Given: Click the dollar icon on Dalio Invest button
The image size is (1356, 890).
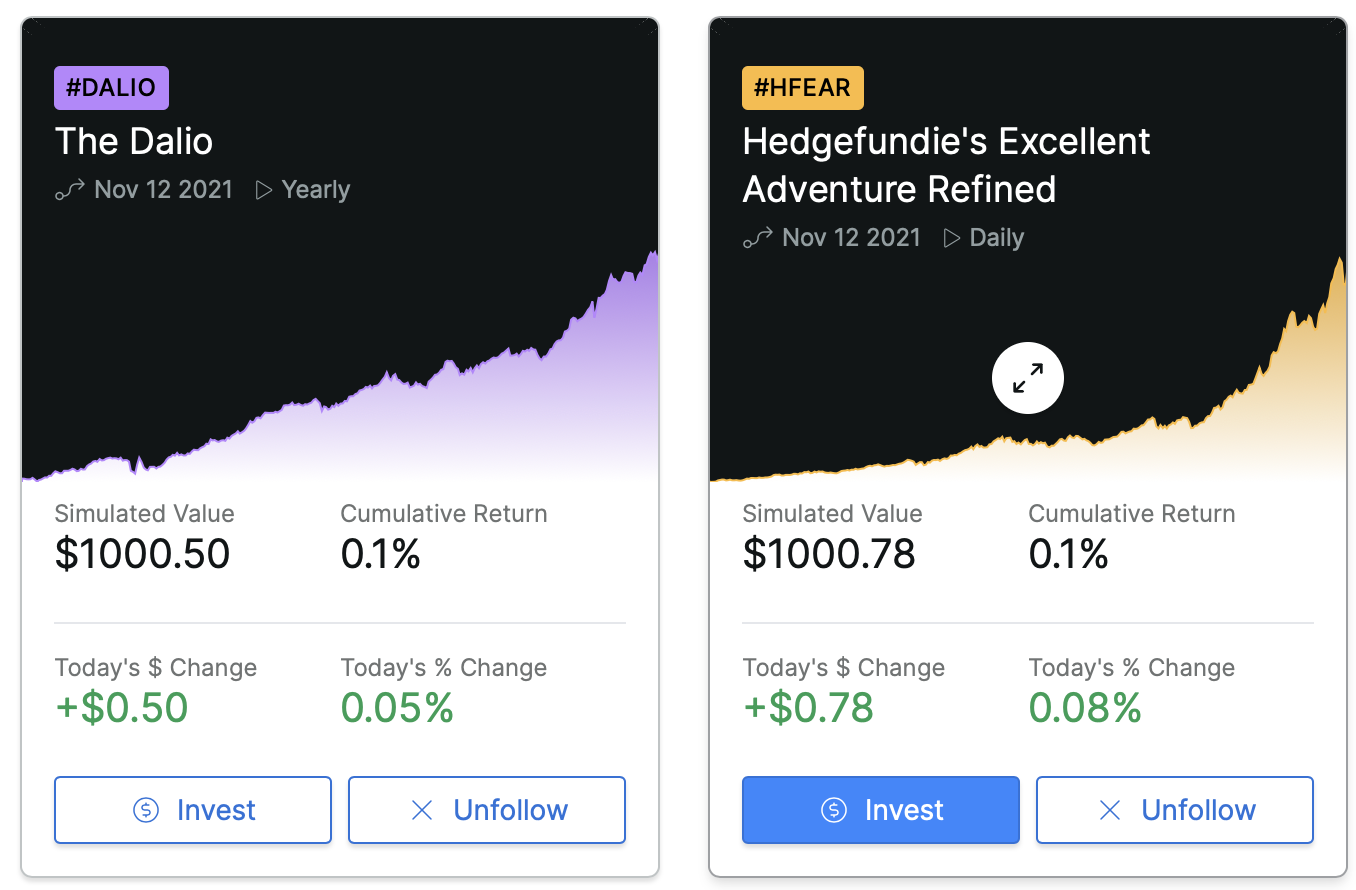Looking at the screenshot, I should 146,810.
